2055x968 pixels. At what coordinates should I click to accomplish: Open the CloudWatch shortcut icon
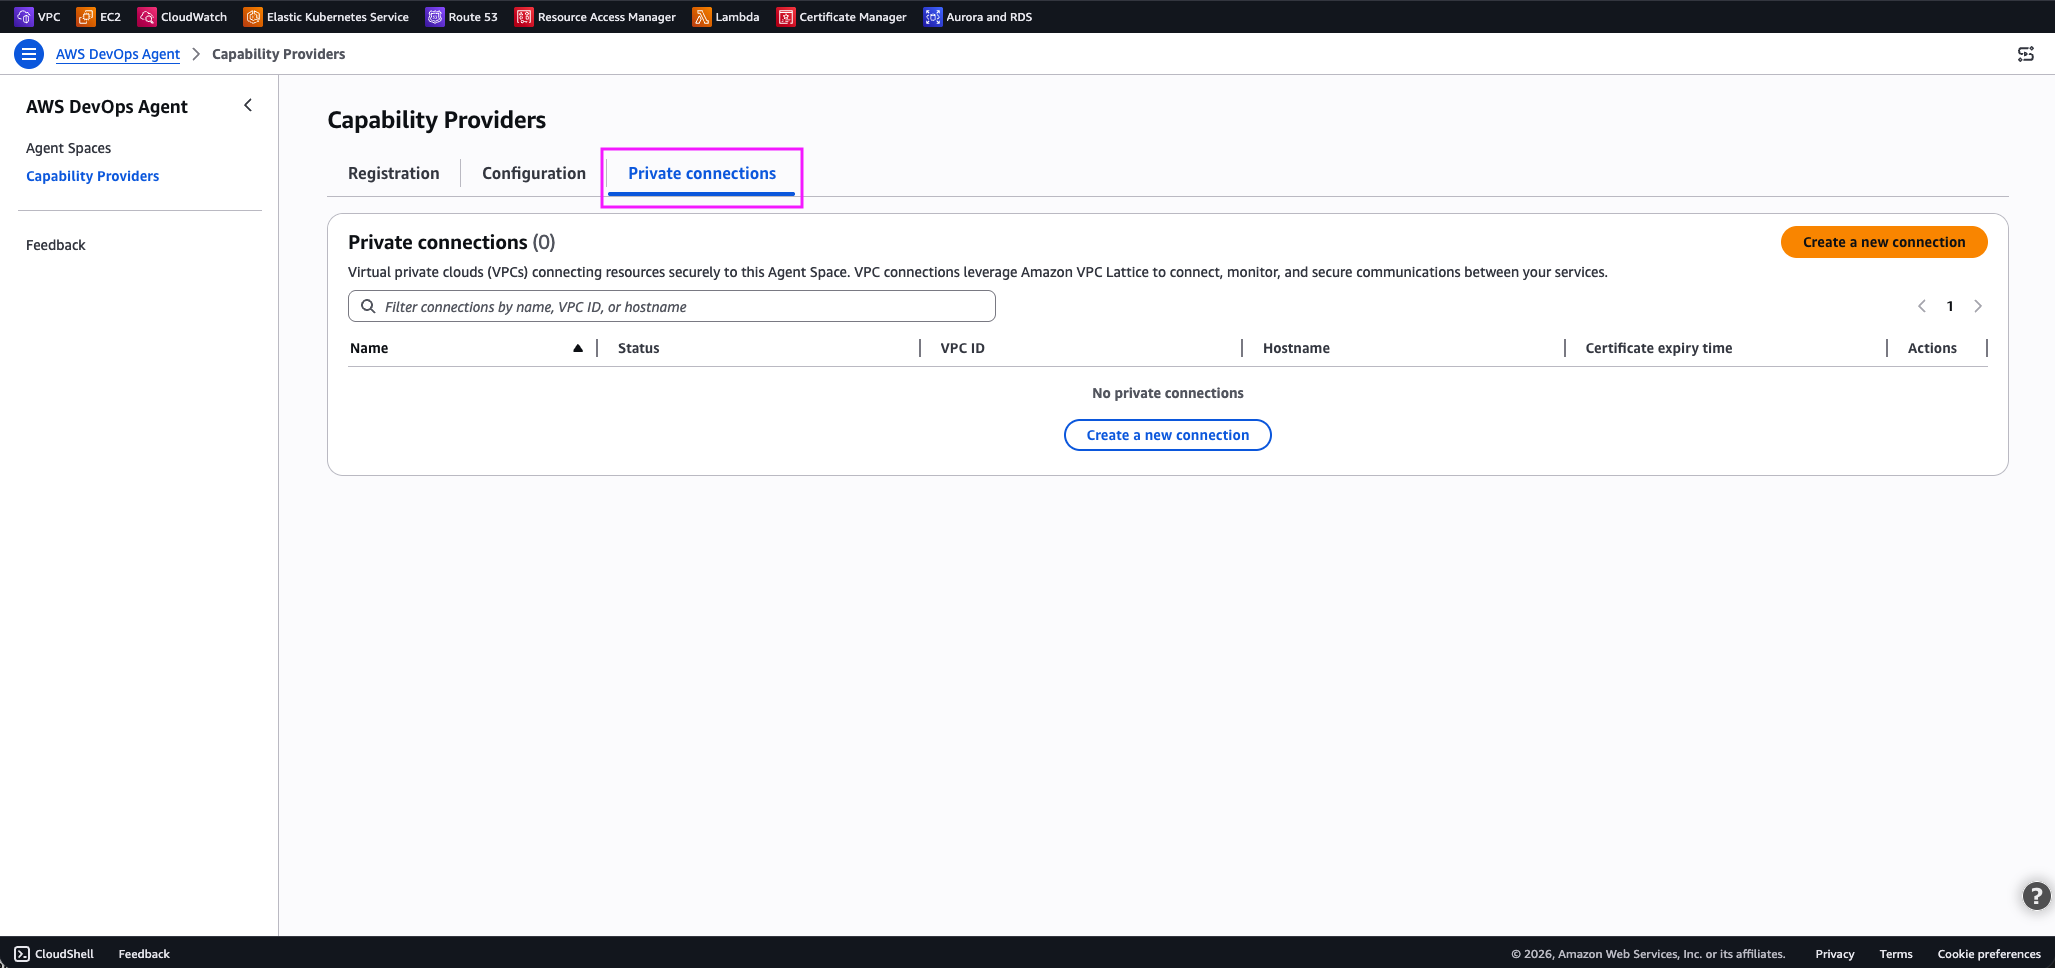click(x=147, y=17)
